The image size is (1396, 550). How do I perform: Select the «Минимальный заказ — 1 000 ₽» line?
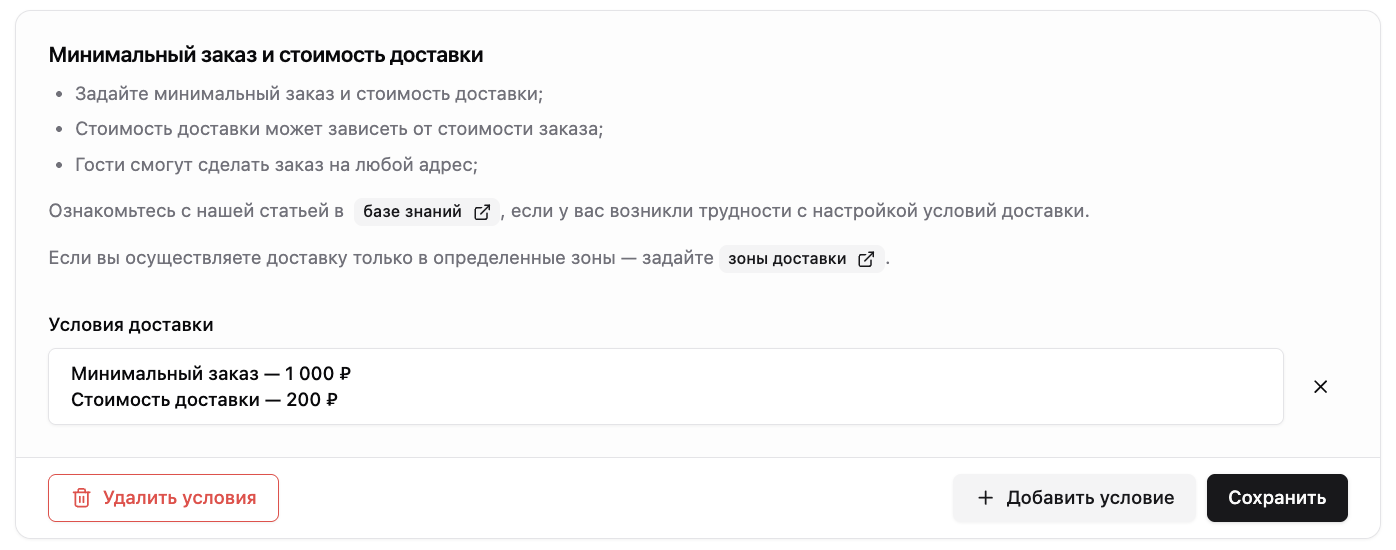211,374
